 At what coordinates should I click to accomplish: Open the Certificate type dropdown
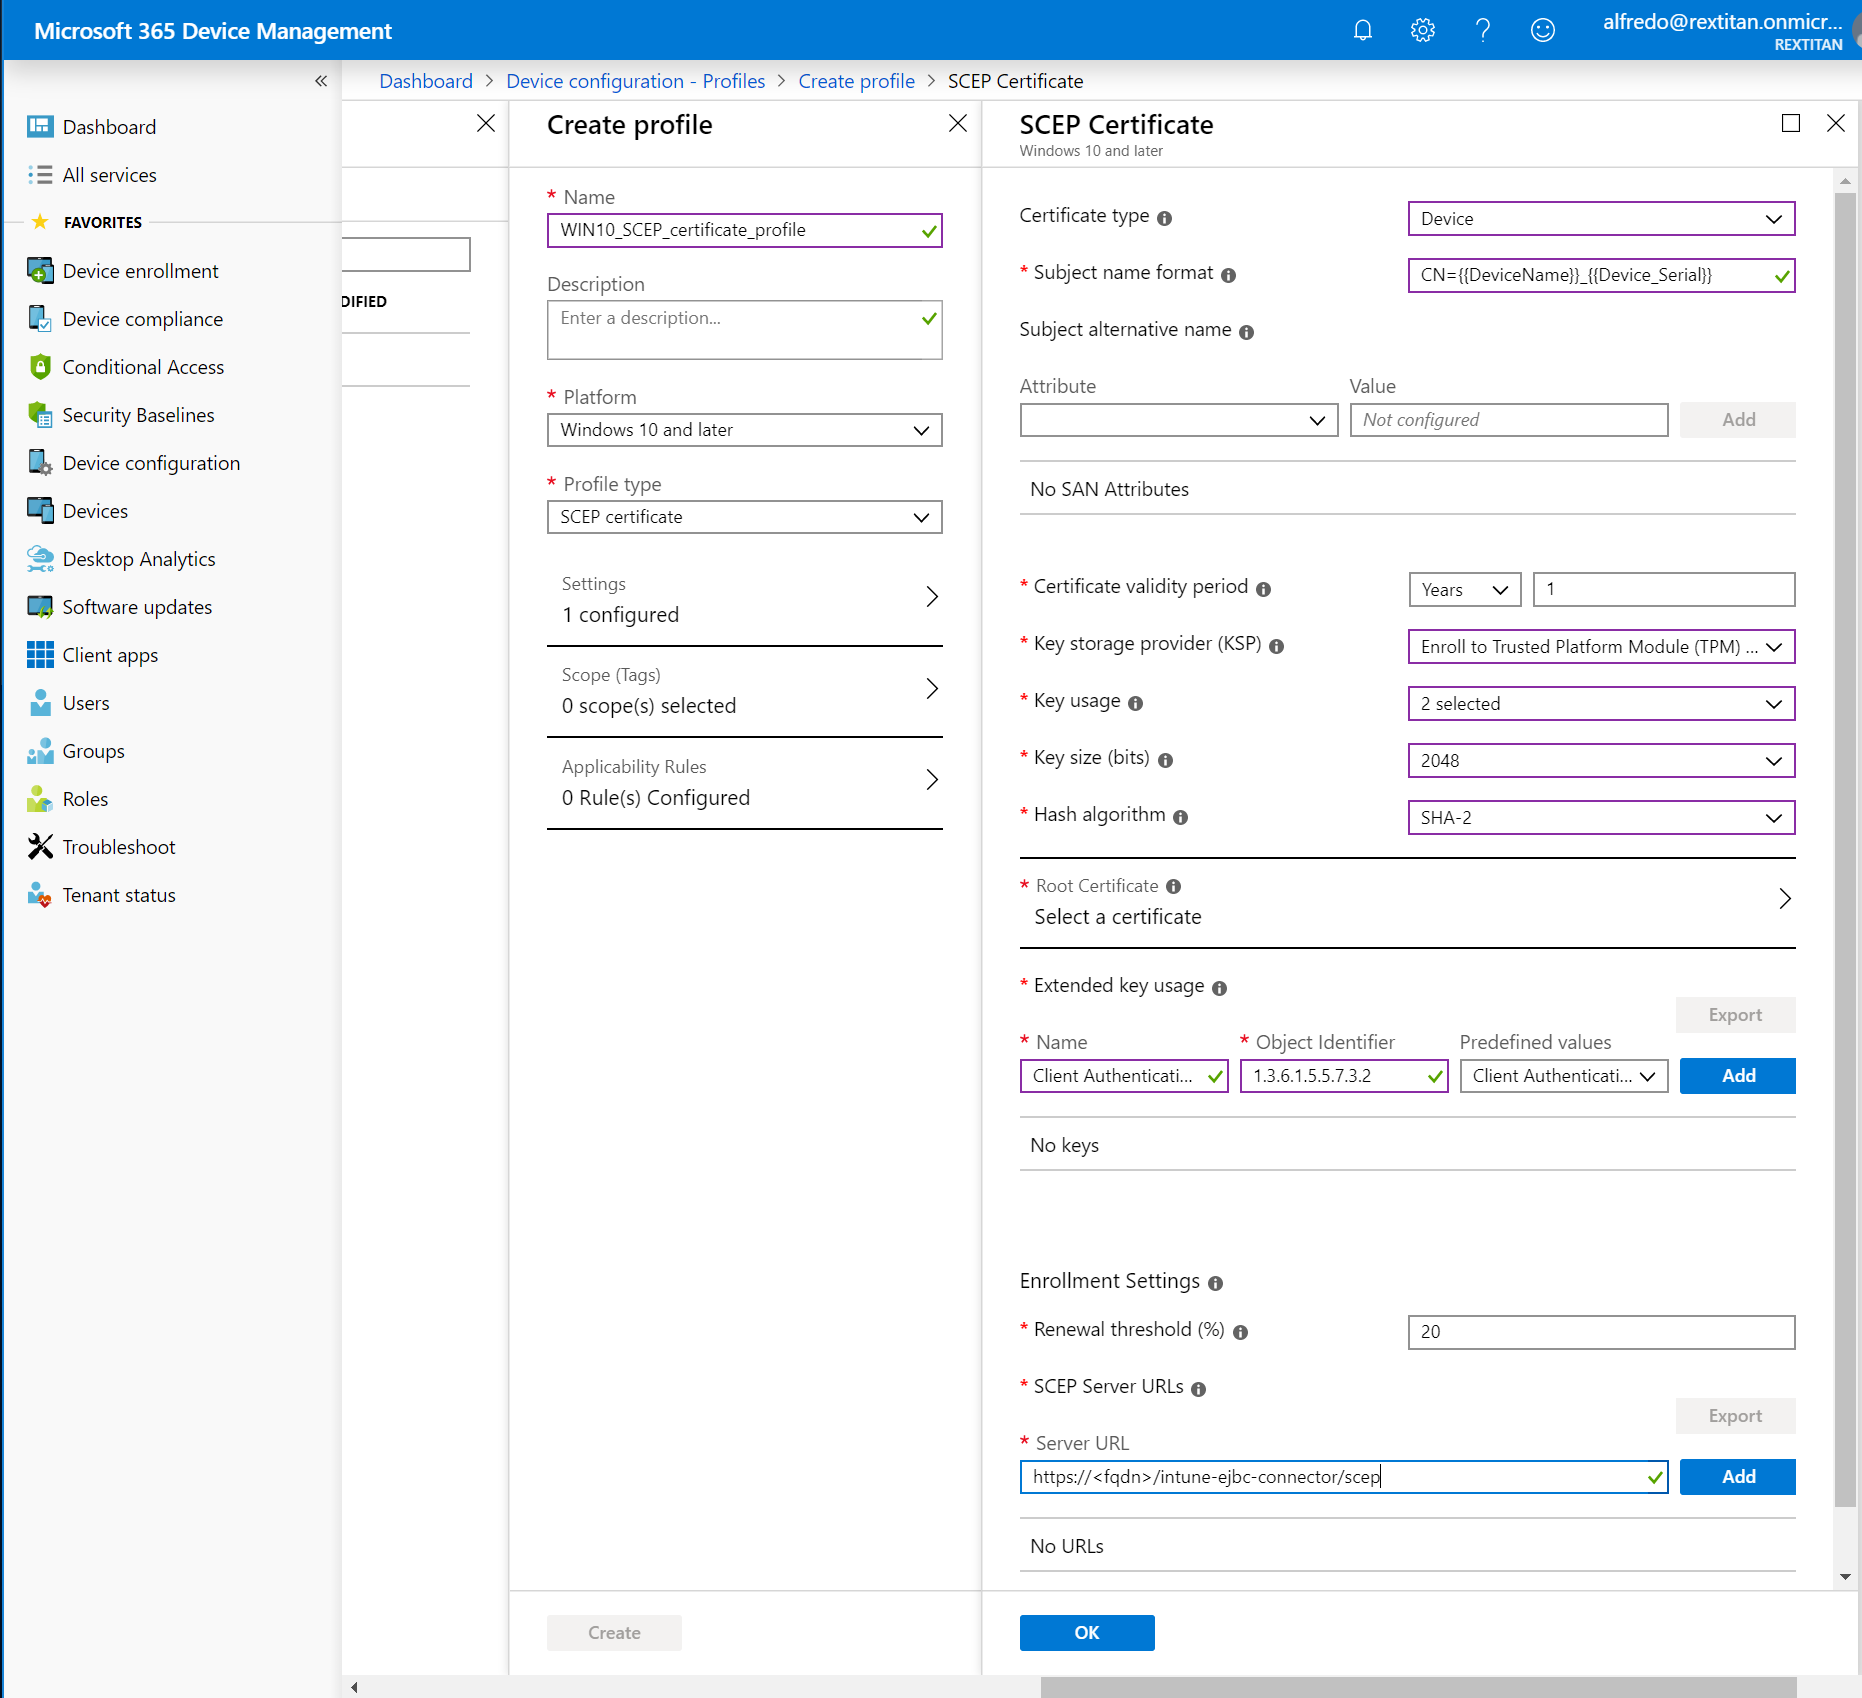(x=1600, y=219)
